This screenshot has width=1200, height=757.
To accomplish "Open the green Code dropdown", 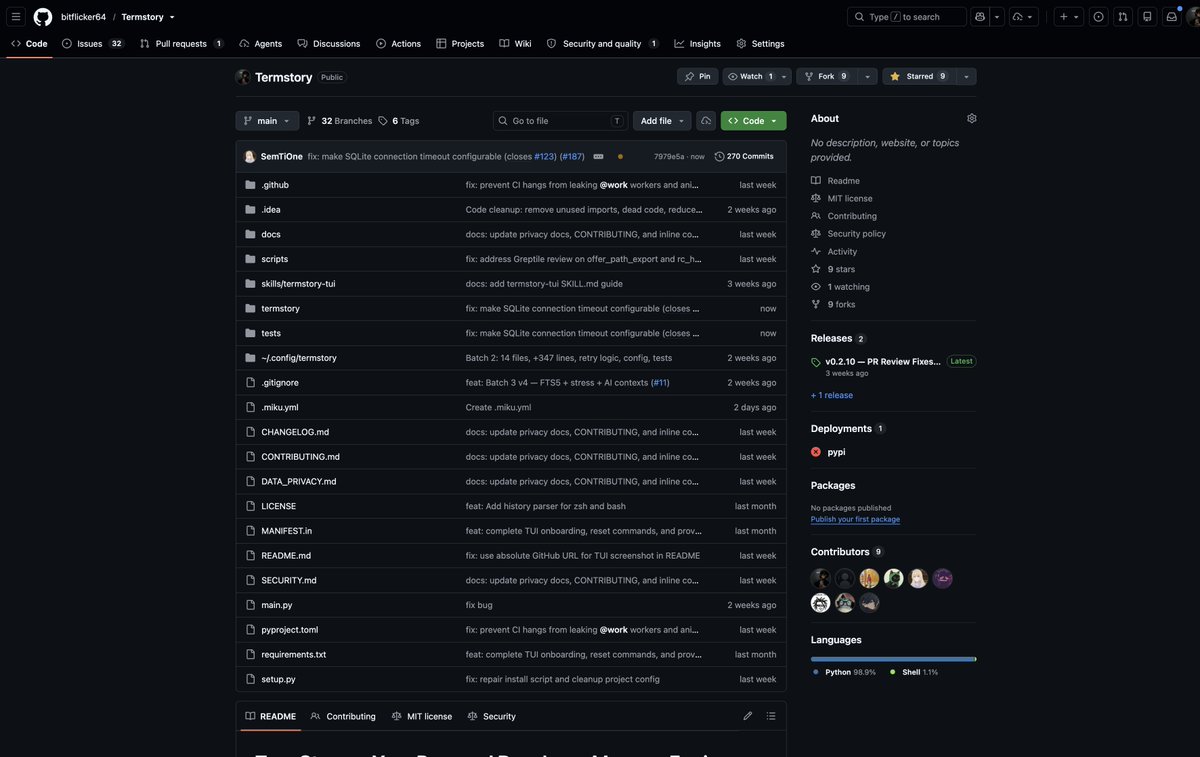I will pos(753,121).
